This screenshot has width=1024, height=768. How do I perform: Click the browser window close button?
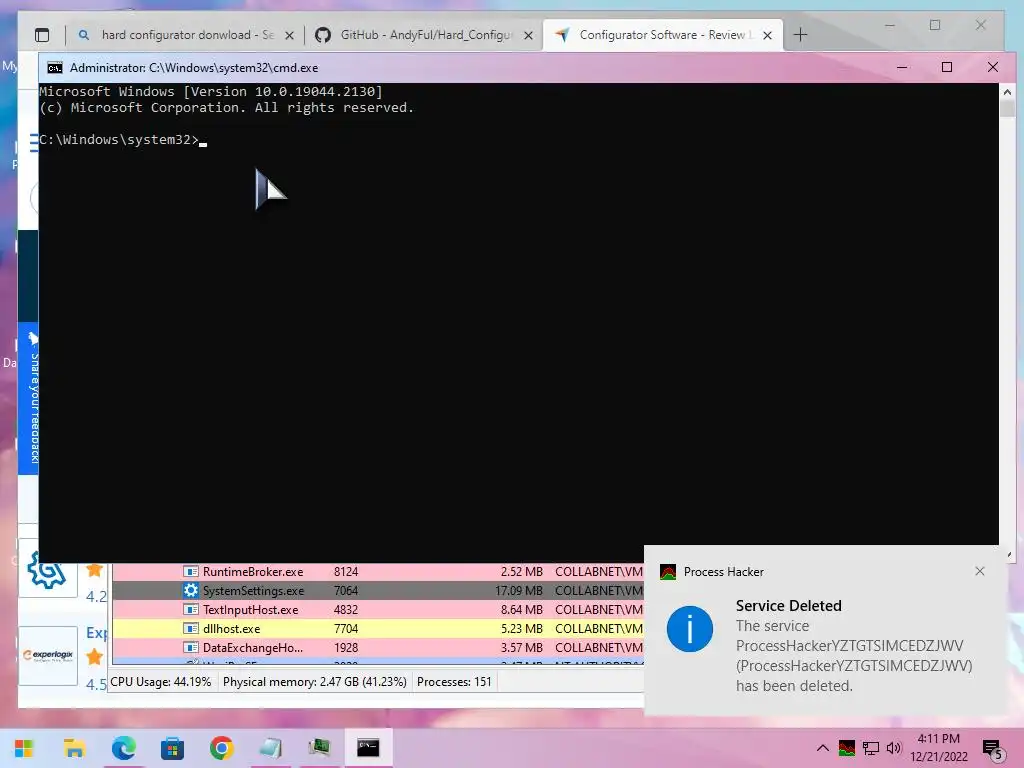[980, 25]
